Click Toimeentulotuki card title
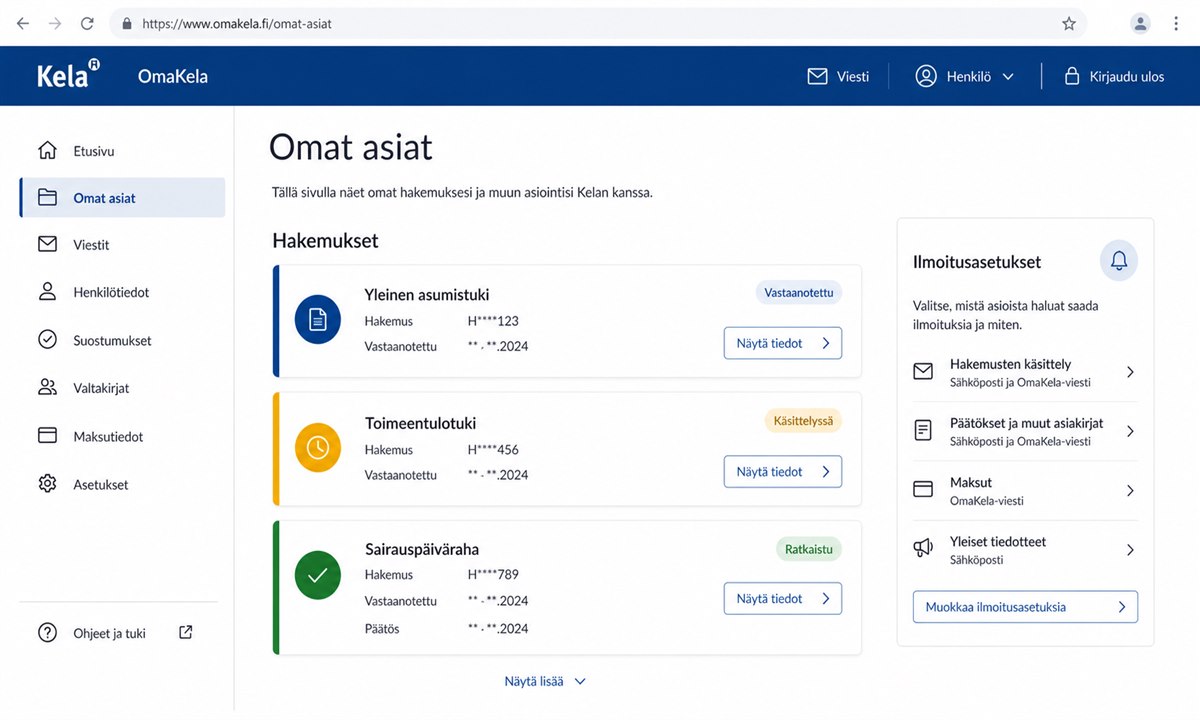The width and height of the screenshot is (1200, 720). (421, 424)
